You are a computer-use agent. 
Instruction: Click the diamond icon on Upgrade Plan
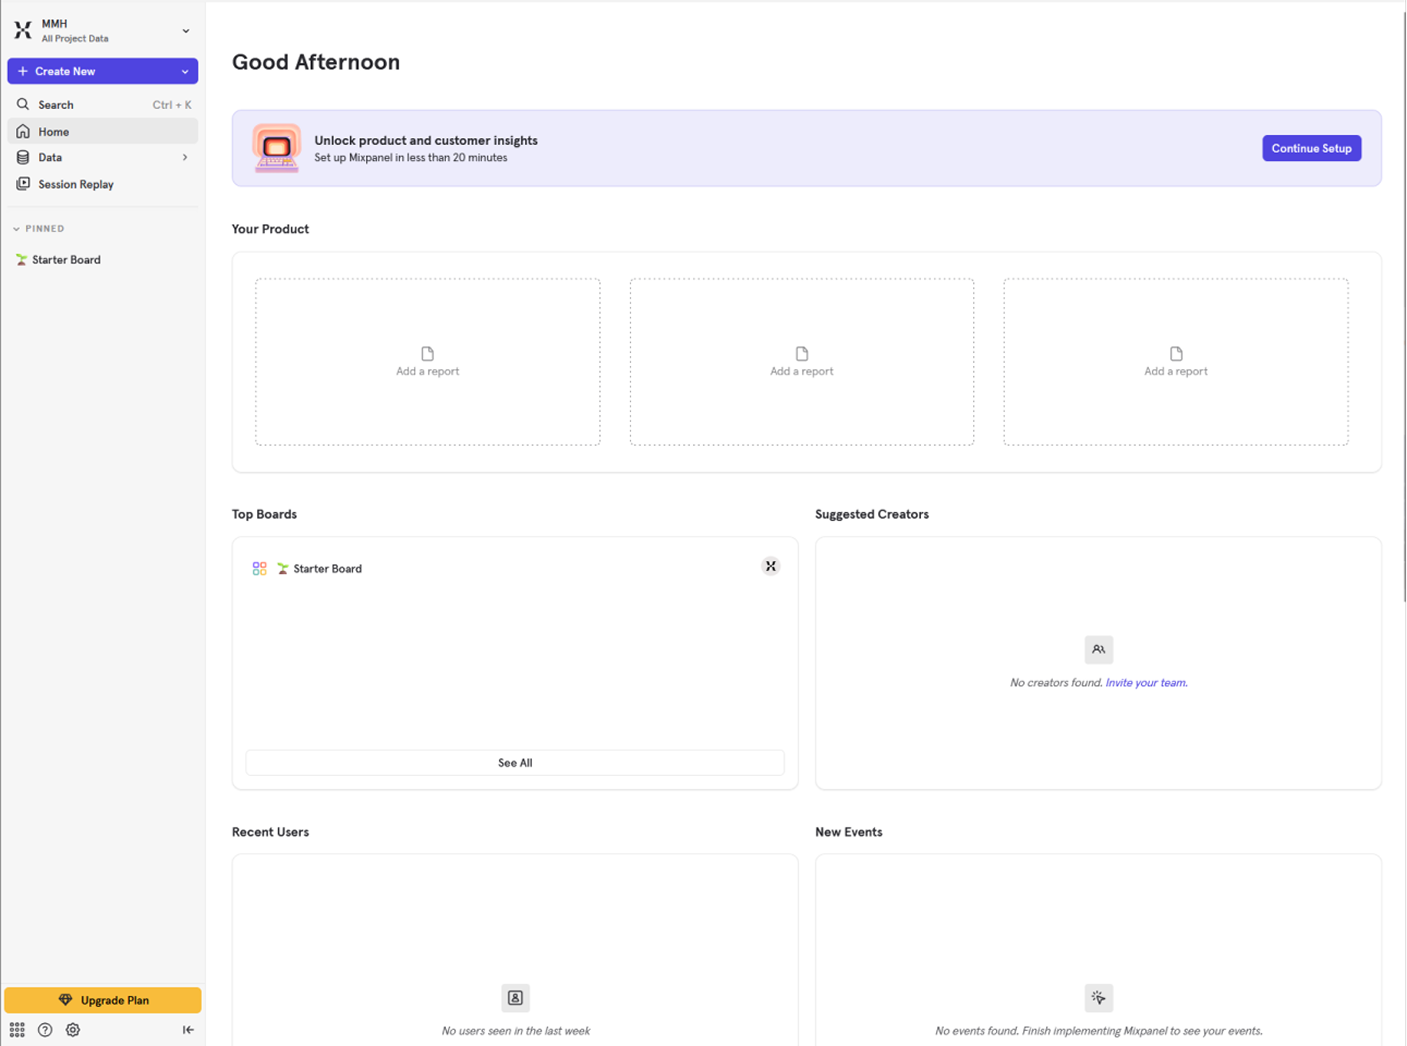tap(65, 1000)
